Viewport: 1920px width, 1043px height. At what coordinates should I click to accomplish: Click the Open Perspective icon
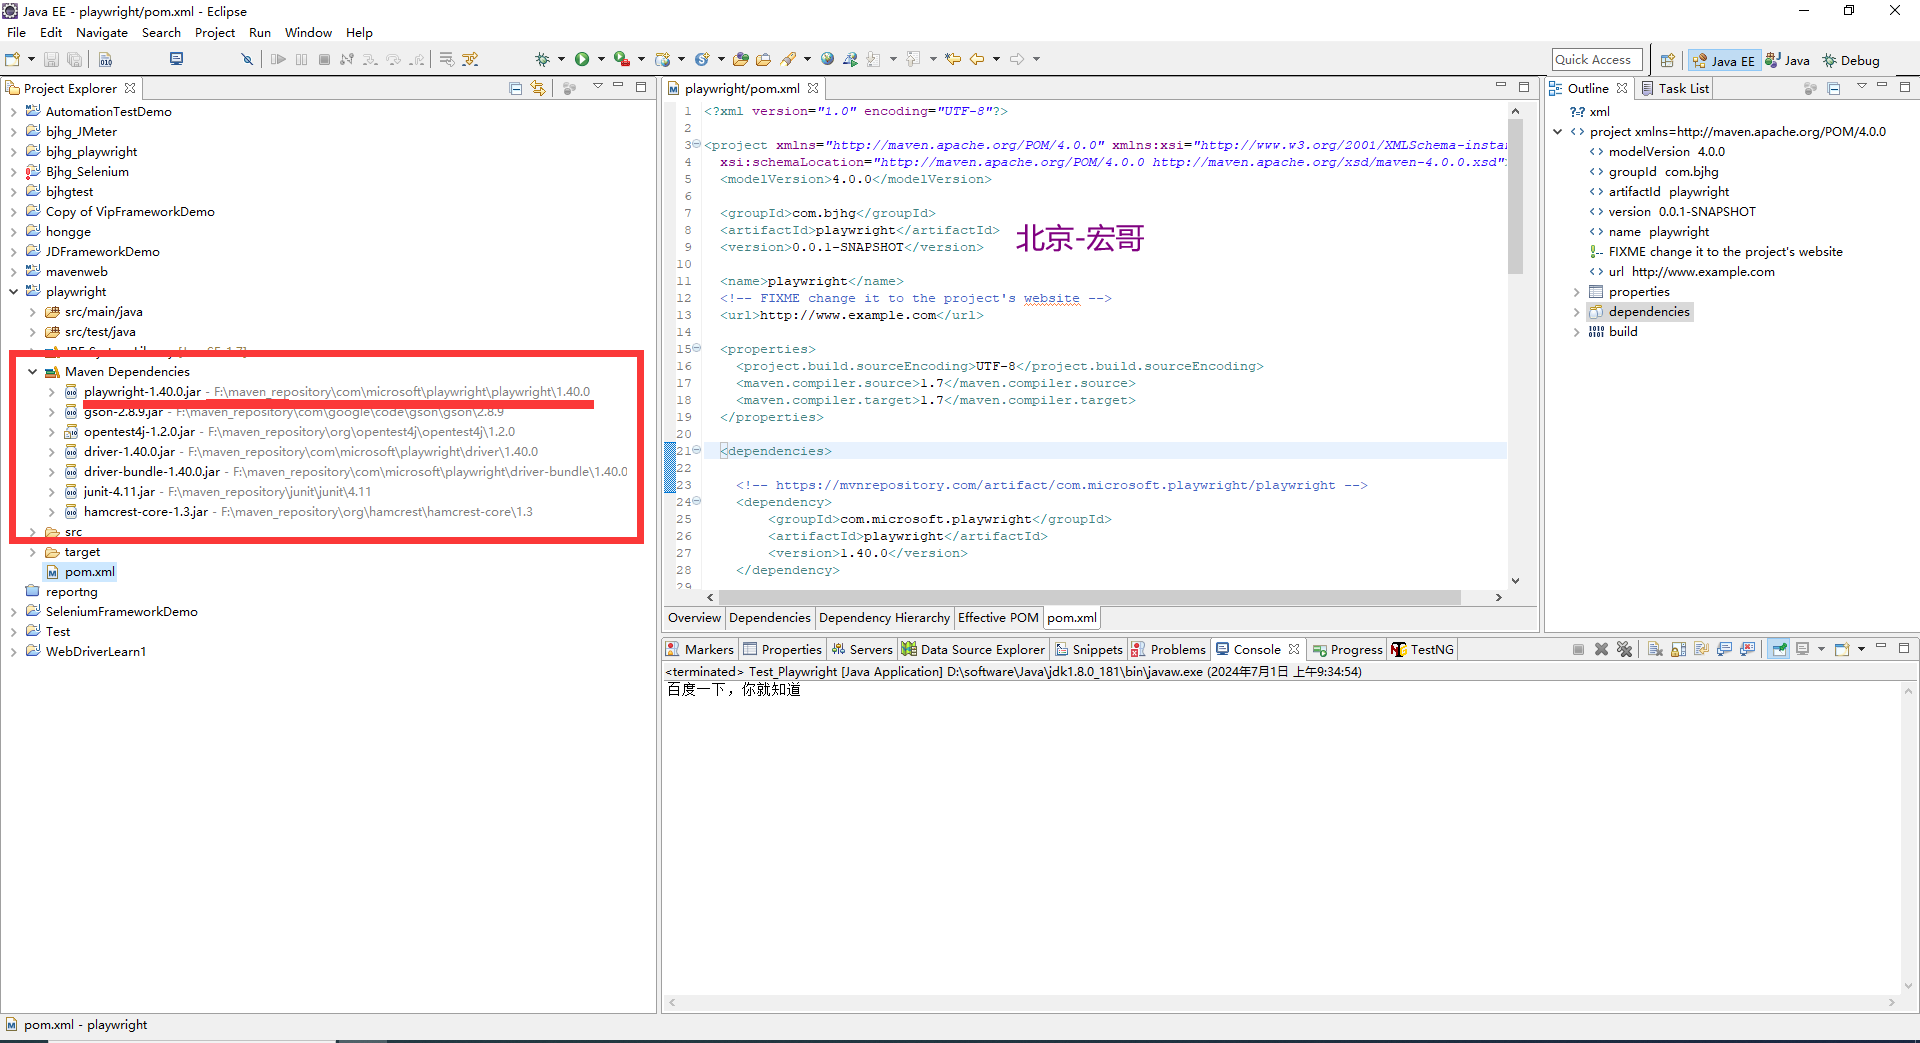point(1667,61)
